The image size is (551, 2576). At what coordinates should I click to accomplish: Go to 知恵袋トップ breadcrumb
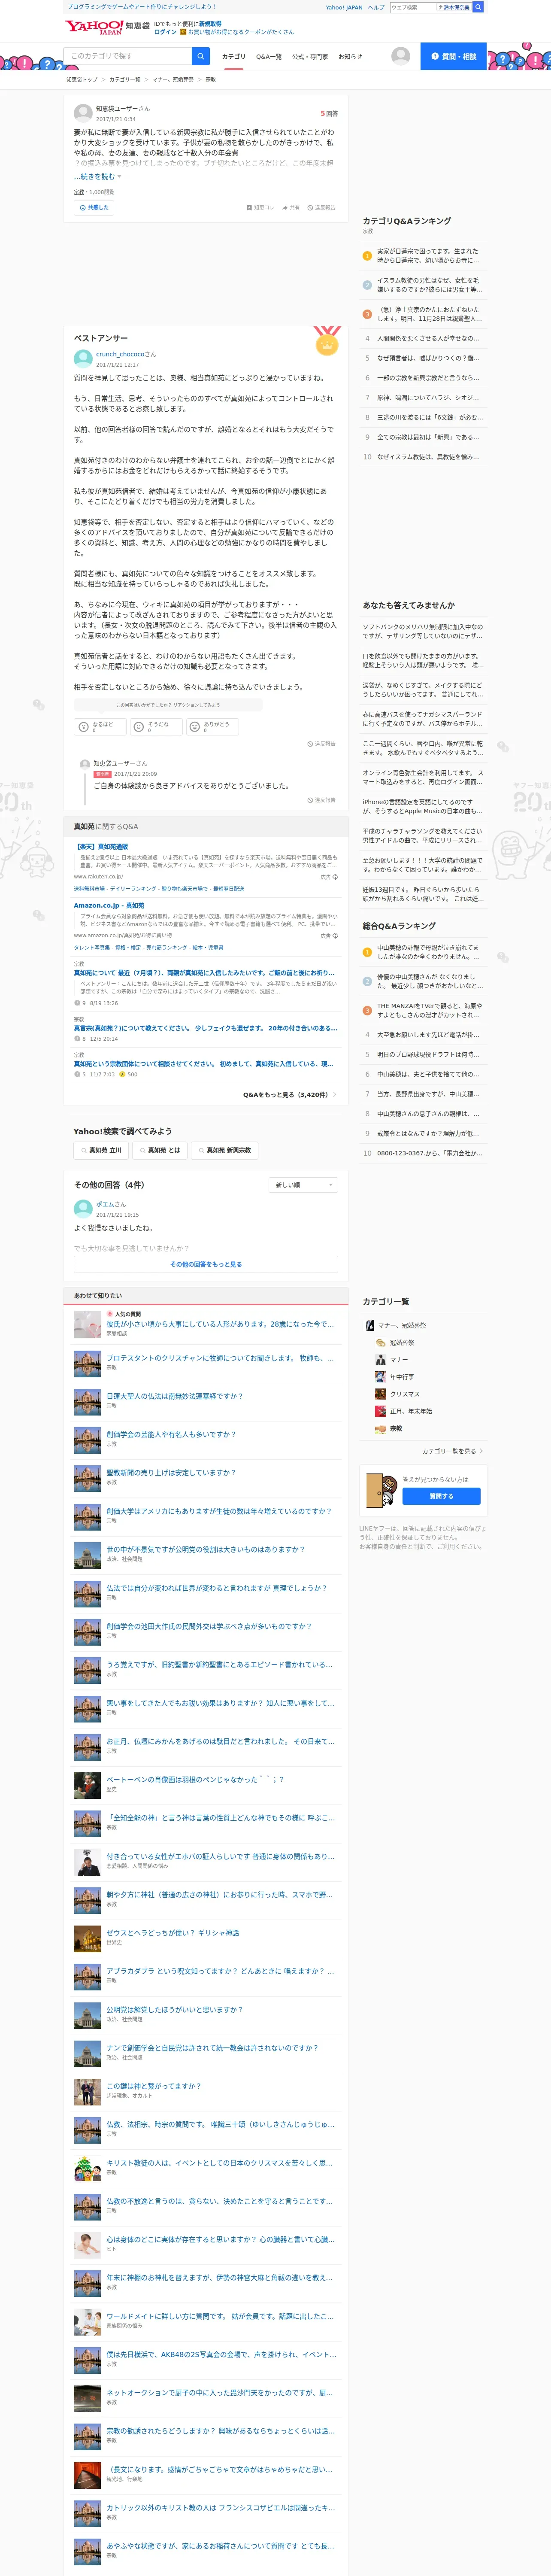(x=82, y=79)
